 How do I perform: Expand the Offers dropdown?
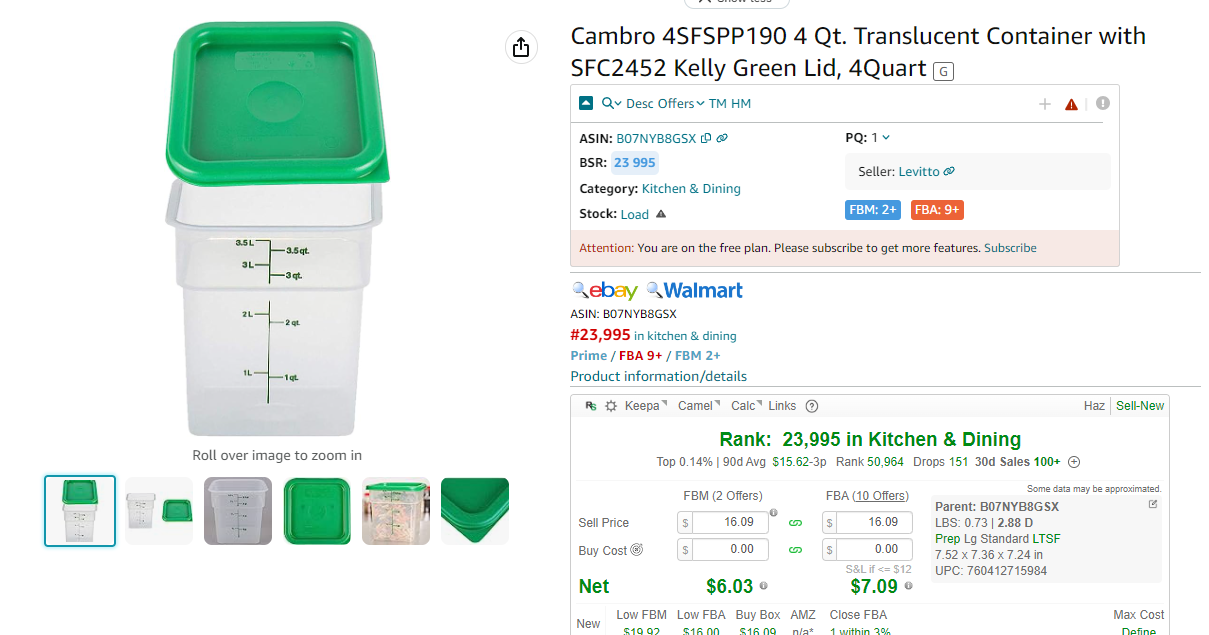pos(681,104)
